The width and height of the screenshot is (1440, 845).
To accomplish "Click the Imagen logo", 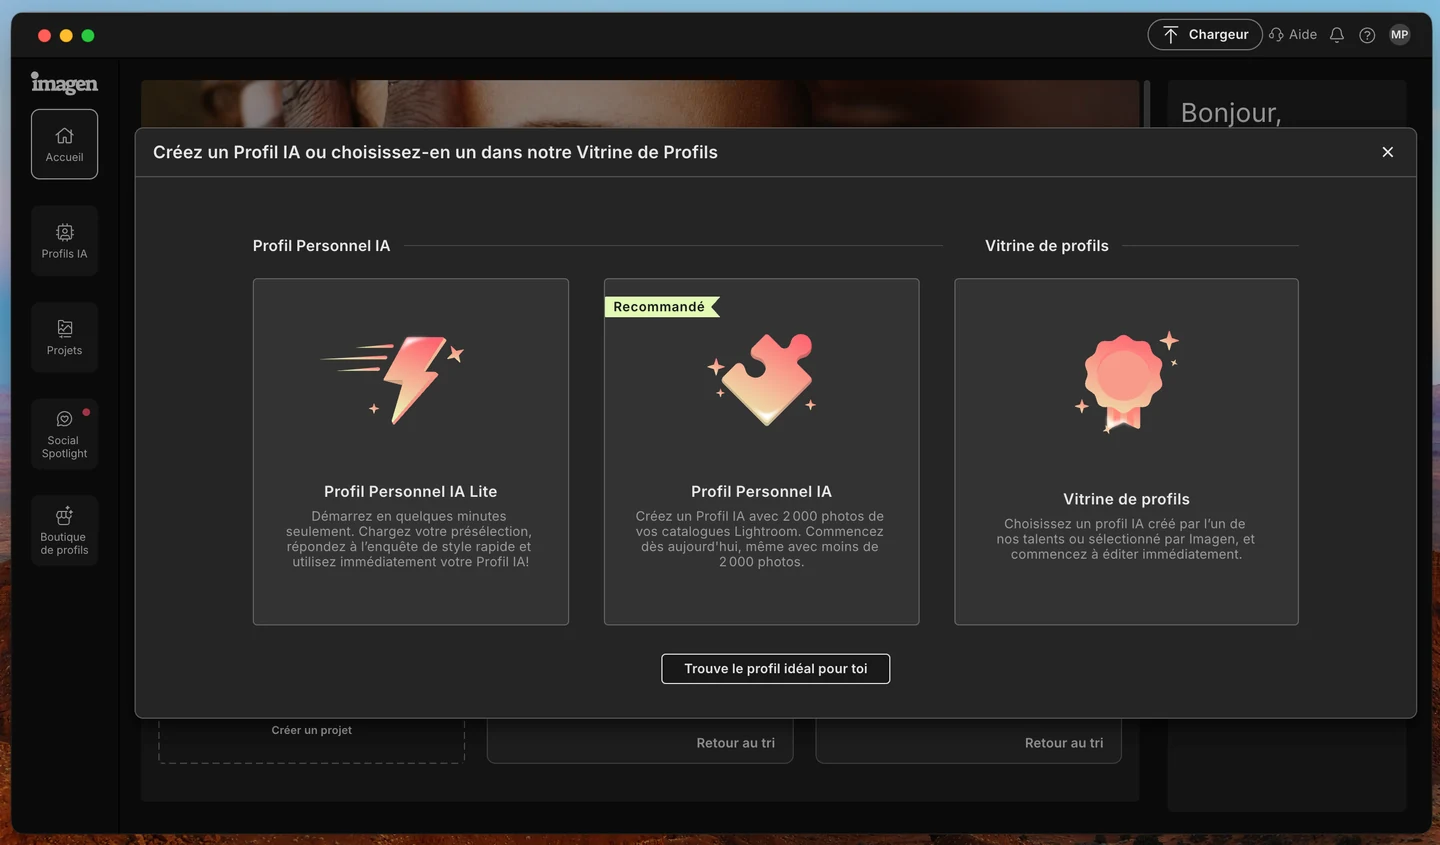I will coord(64,83).
